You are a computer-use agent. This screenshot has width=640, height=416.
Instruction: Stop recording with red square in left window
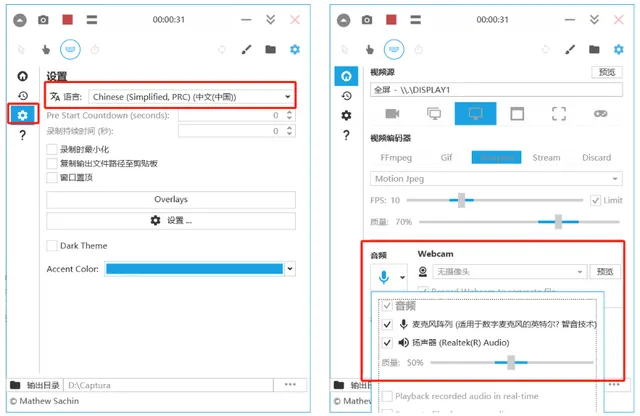coord(67,20)
